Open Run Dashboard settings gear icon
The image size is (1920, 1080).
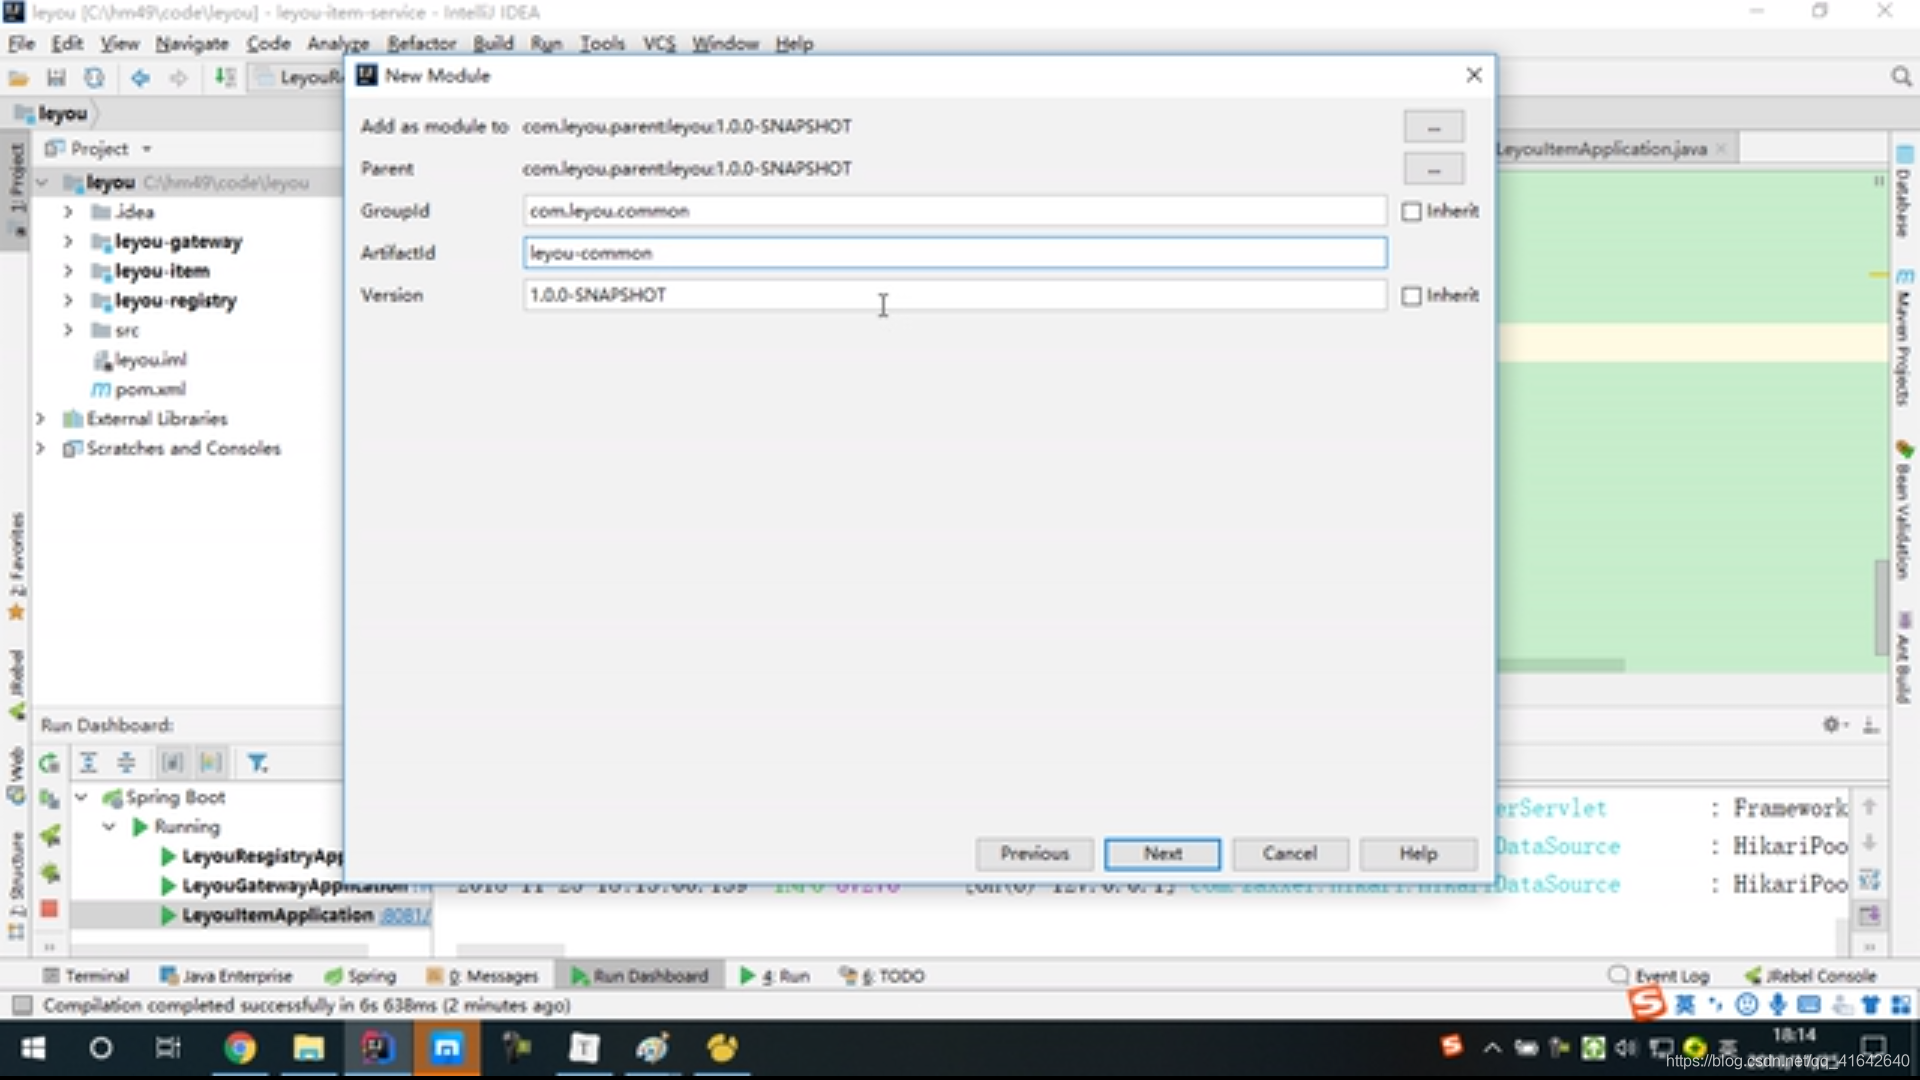tap(1832, 725)
